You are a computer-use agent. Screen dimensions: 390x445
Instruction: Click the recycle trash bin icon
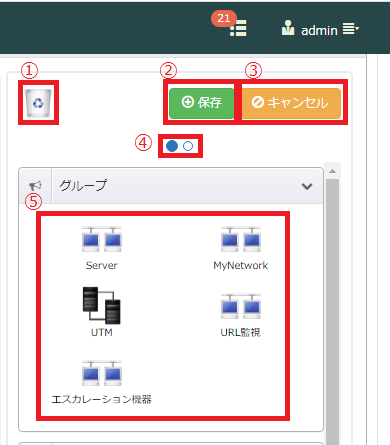pos(38,103)
